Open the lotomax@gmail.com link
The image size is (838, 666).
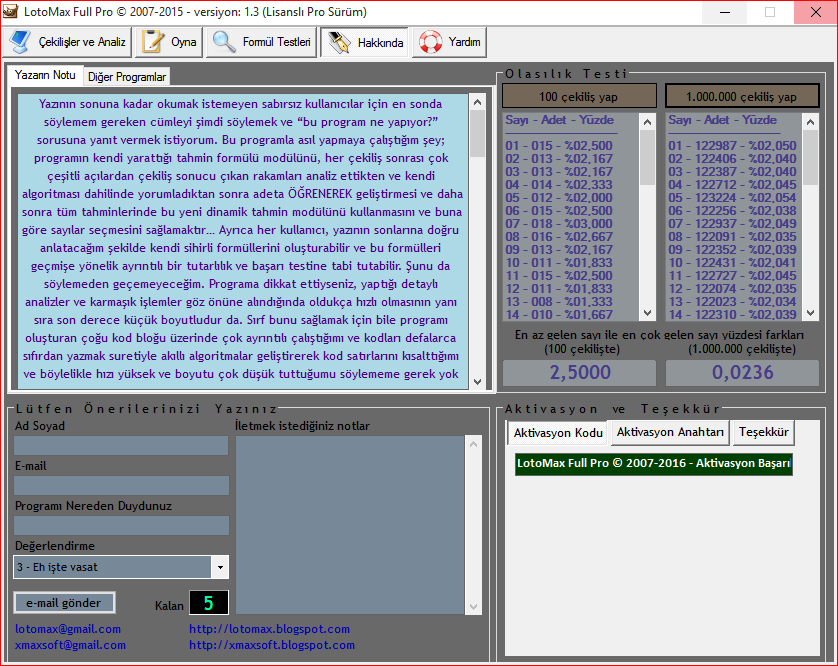(68, 629)
